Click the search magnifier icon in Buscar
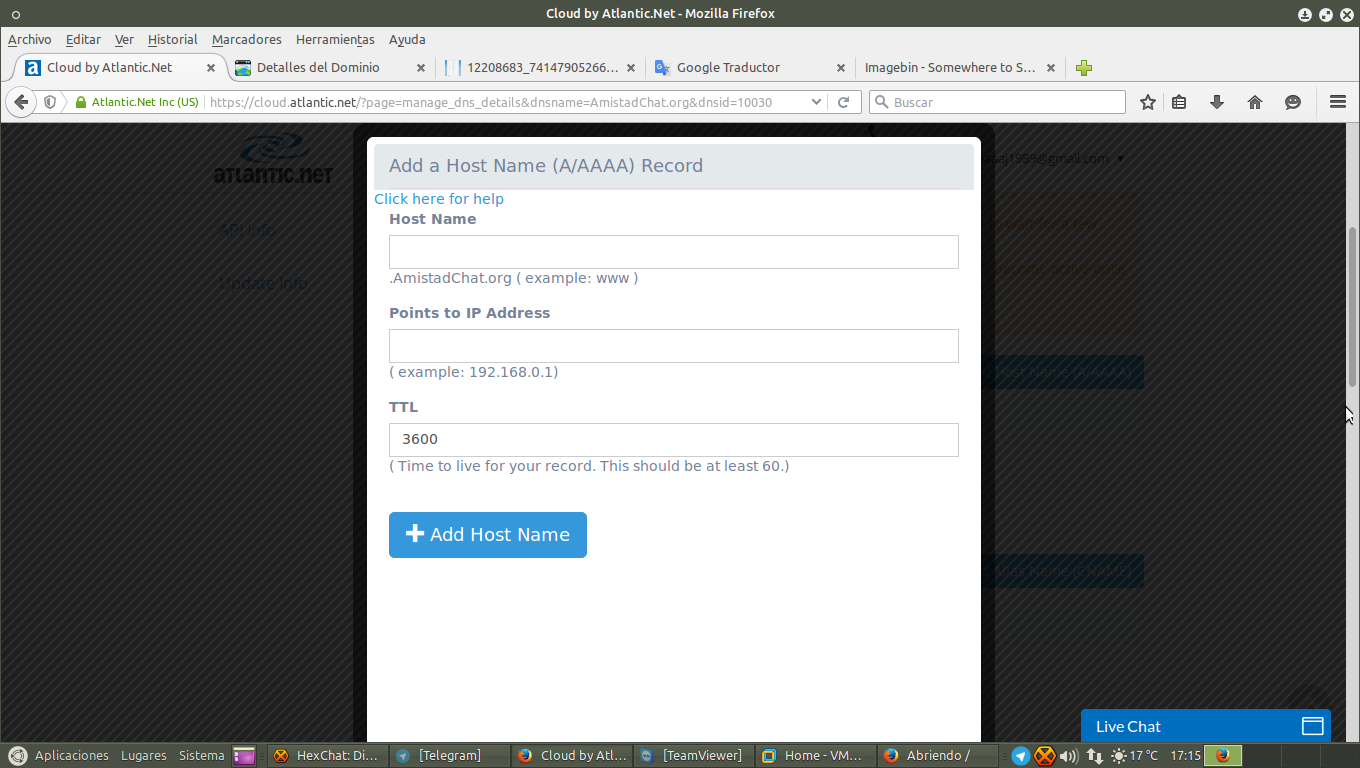Image resolution: width=1360 pixels, height=768 pixels. [881, 102]
